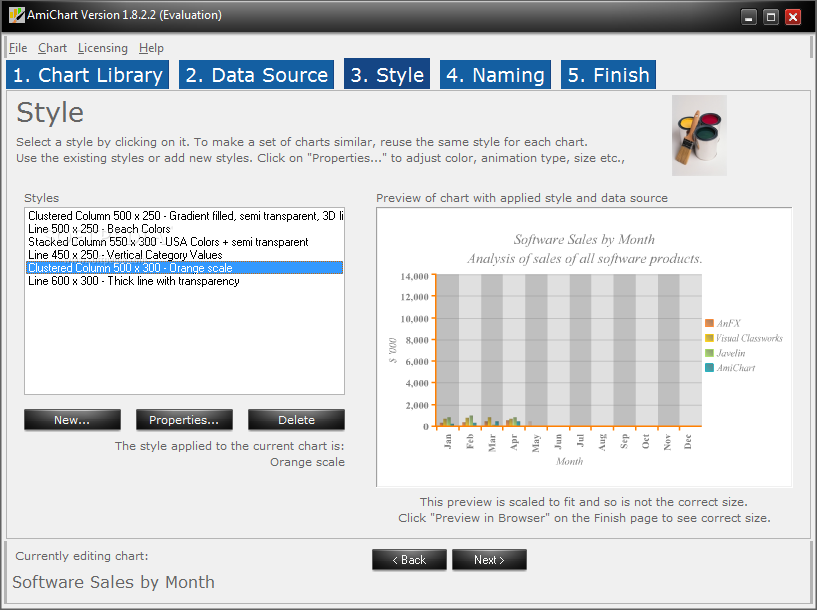Viewport: 817px width, 610px height.
Task: Minimize the AmiChart window
Action: coord(749,17)
